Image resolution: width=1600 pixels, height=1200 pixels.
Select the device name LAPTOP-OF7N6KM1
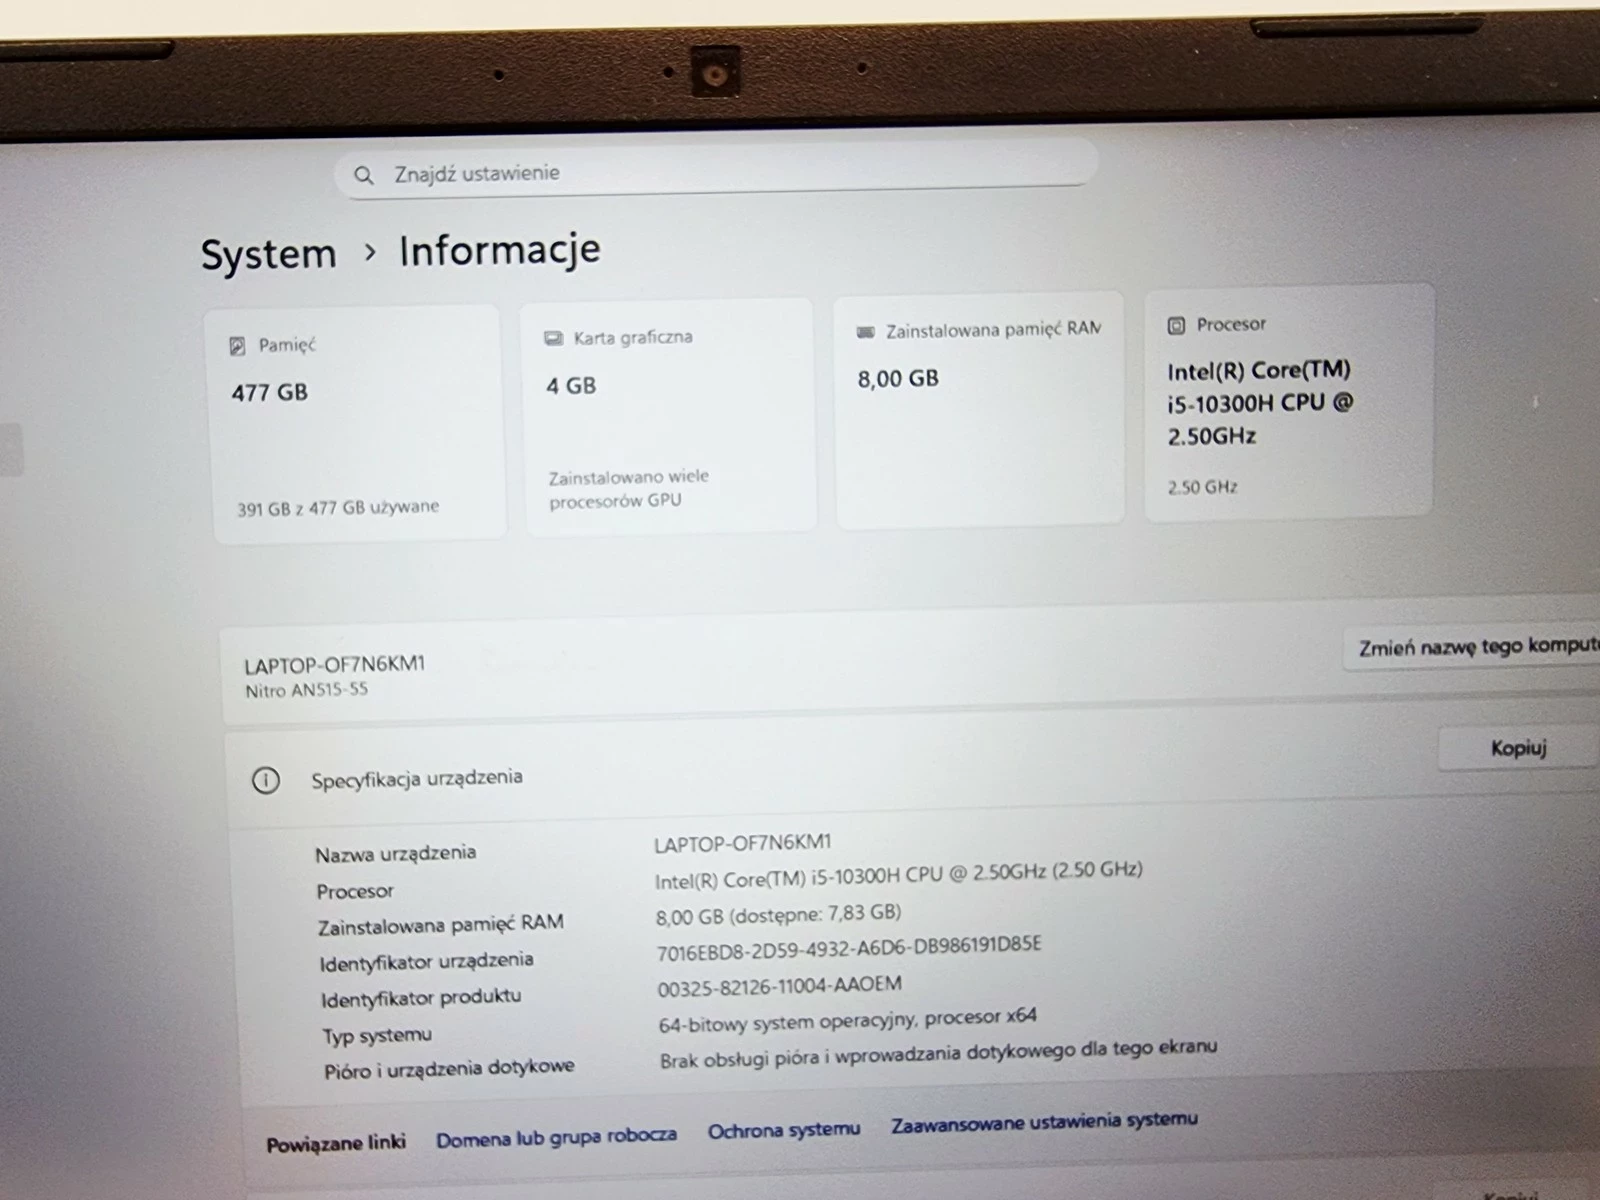click(x=336, y=662)
